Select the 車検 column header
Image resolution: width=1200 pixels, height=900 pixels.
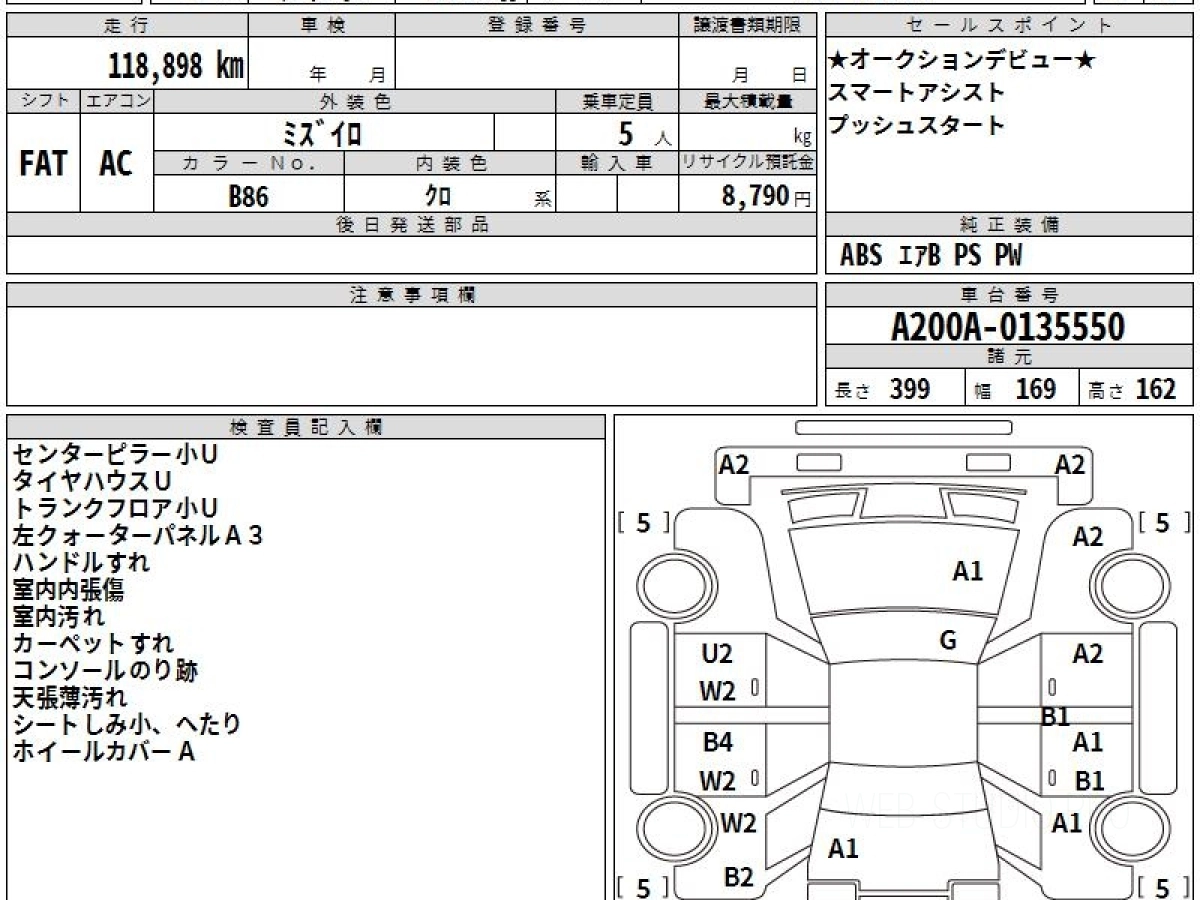[321, 26]
